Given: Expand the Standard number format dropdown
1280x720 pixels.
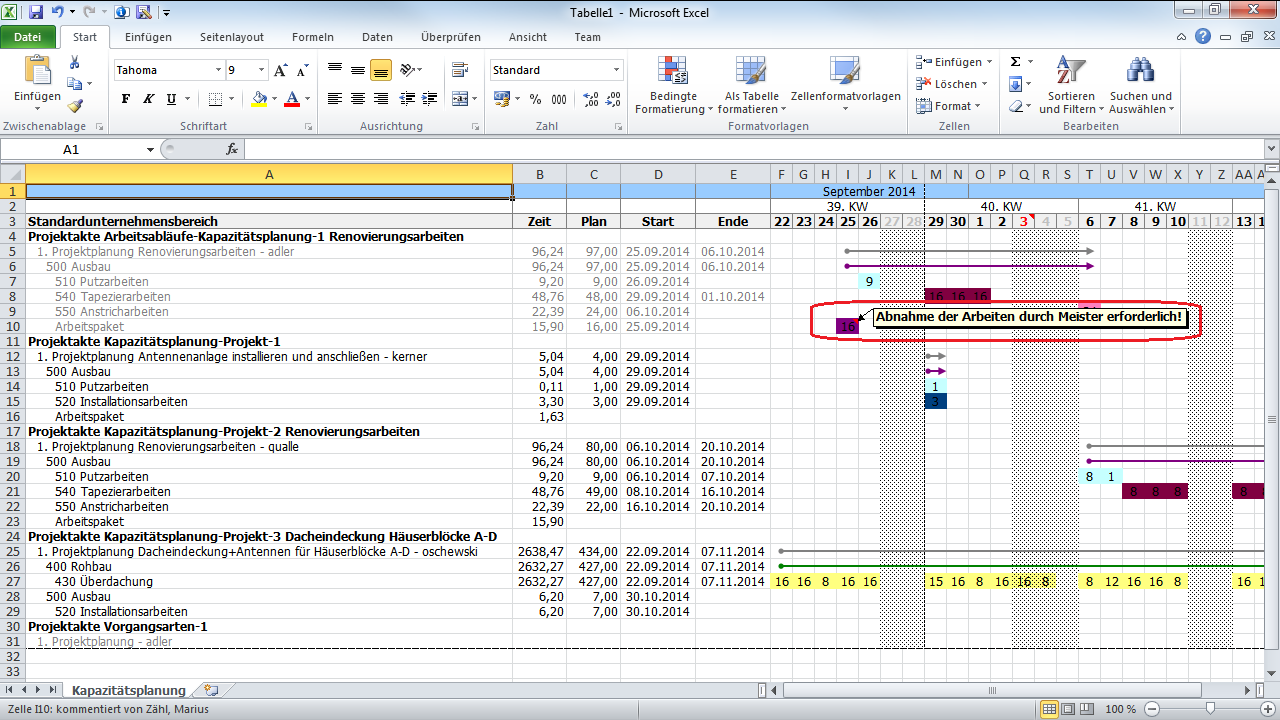Looking at the screenshot, I should [x=616, y=71].
